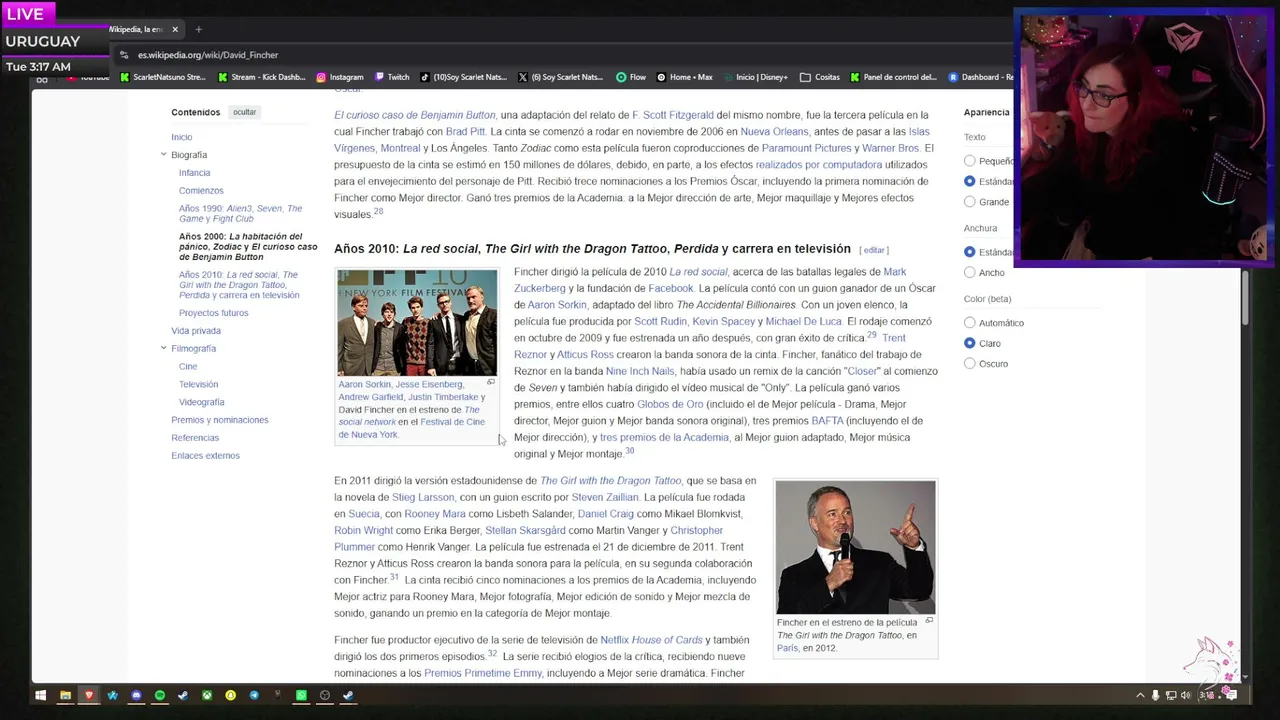Jump to Inicio in contents
This screenshot has height=720, width=1280.
pos(181,137)
